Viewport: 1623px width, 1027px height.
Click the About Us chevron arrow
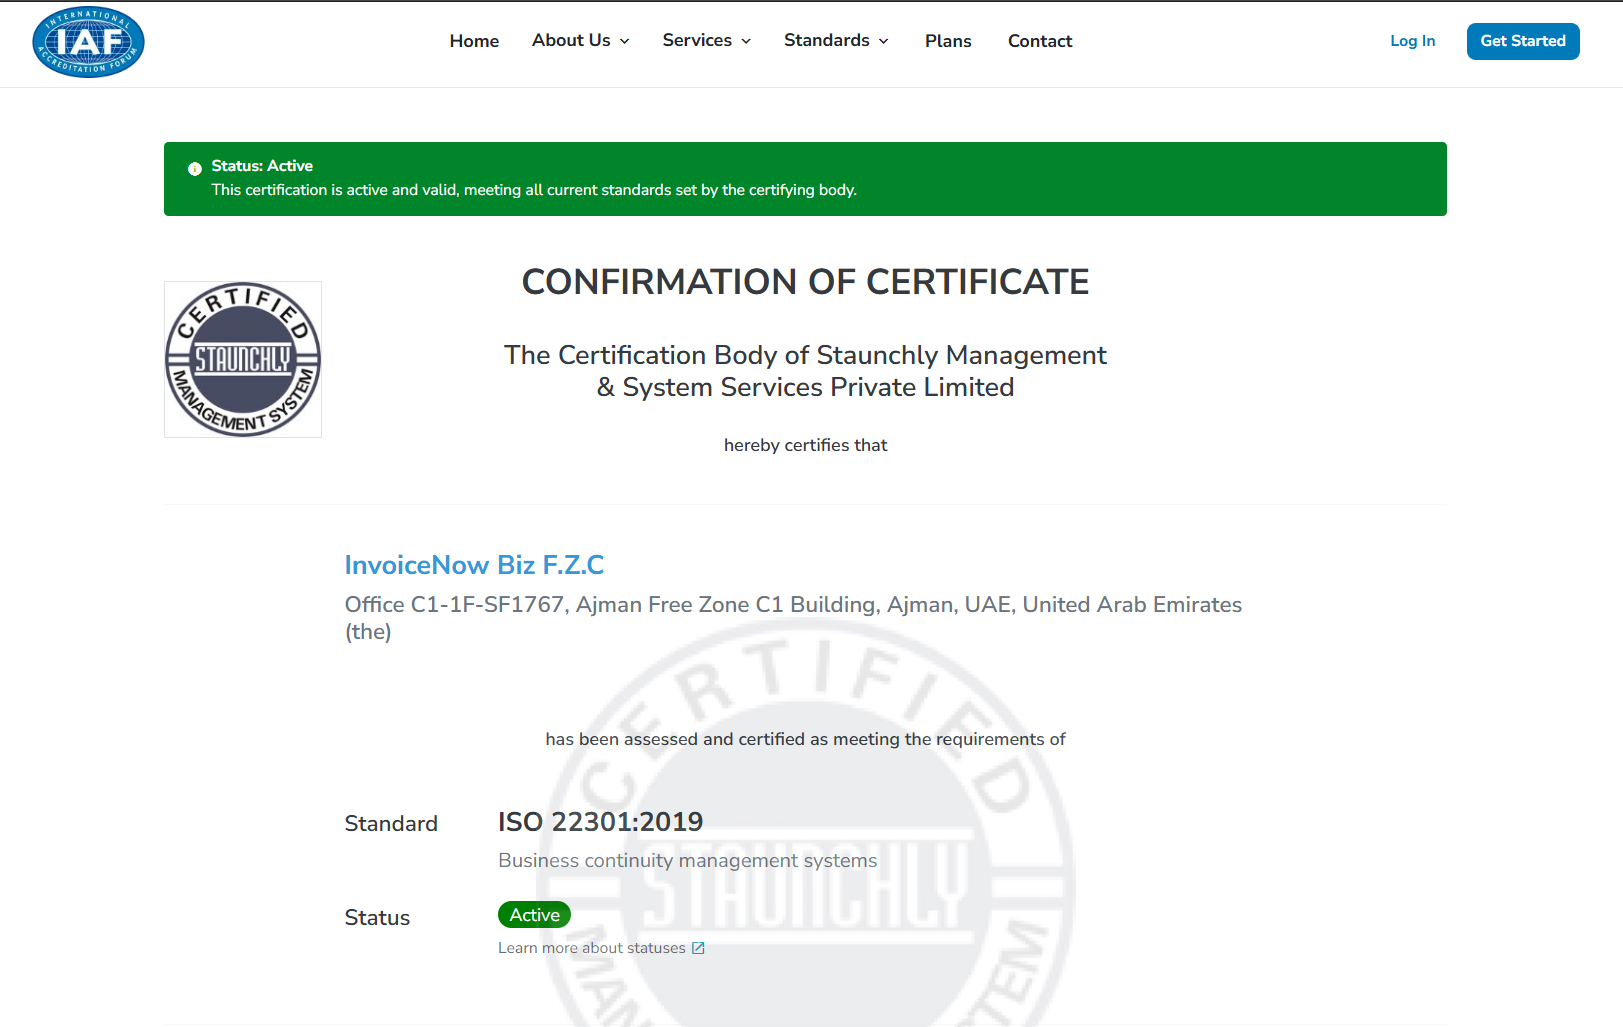pyautogui.click(x=625, y=41)
